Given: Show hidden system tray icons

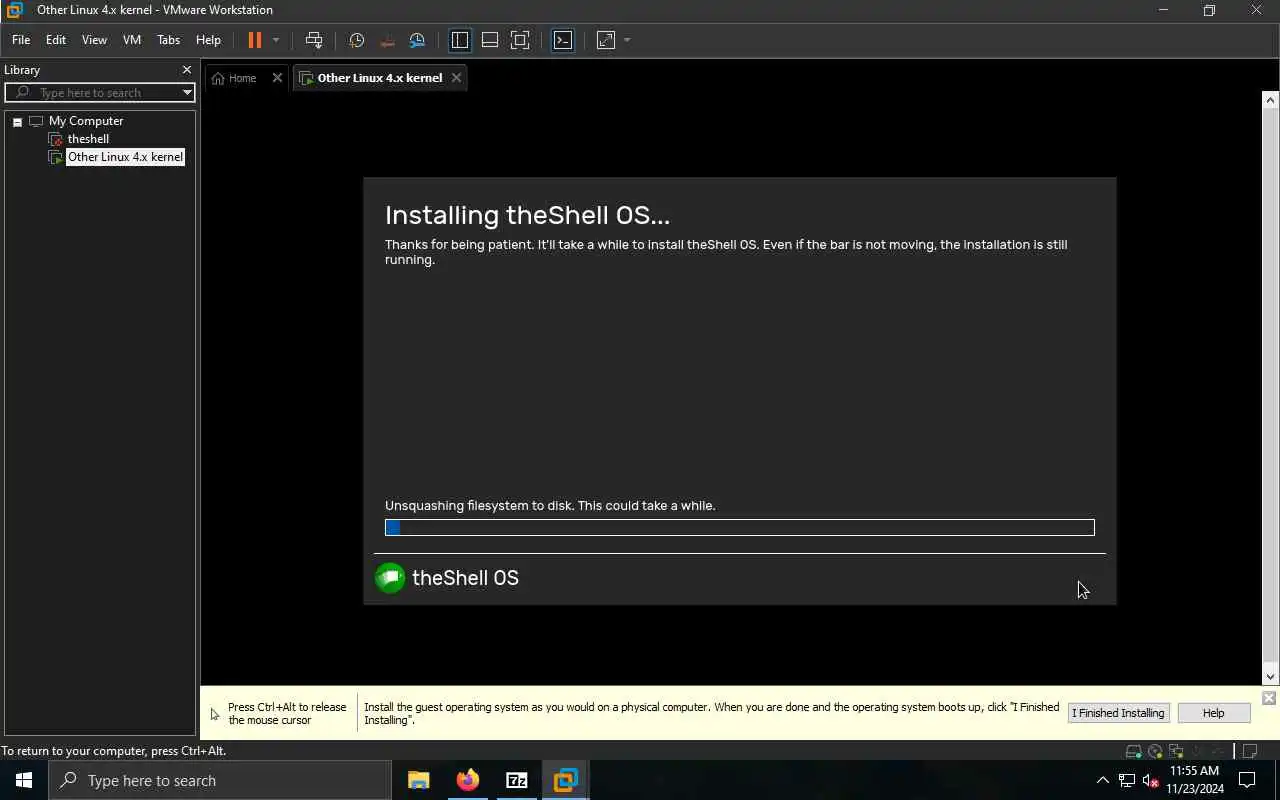Looking at the screenshot, I should (1102, 780).
